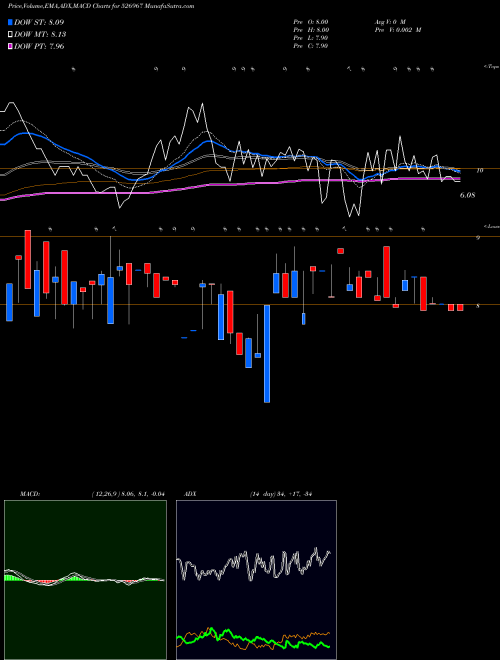Select the 'DOW MT: 8.13' legend text

tap(40, 35)
